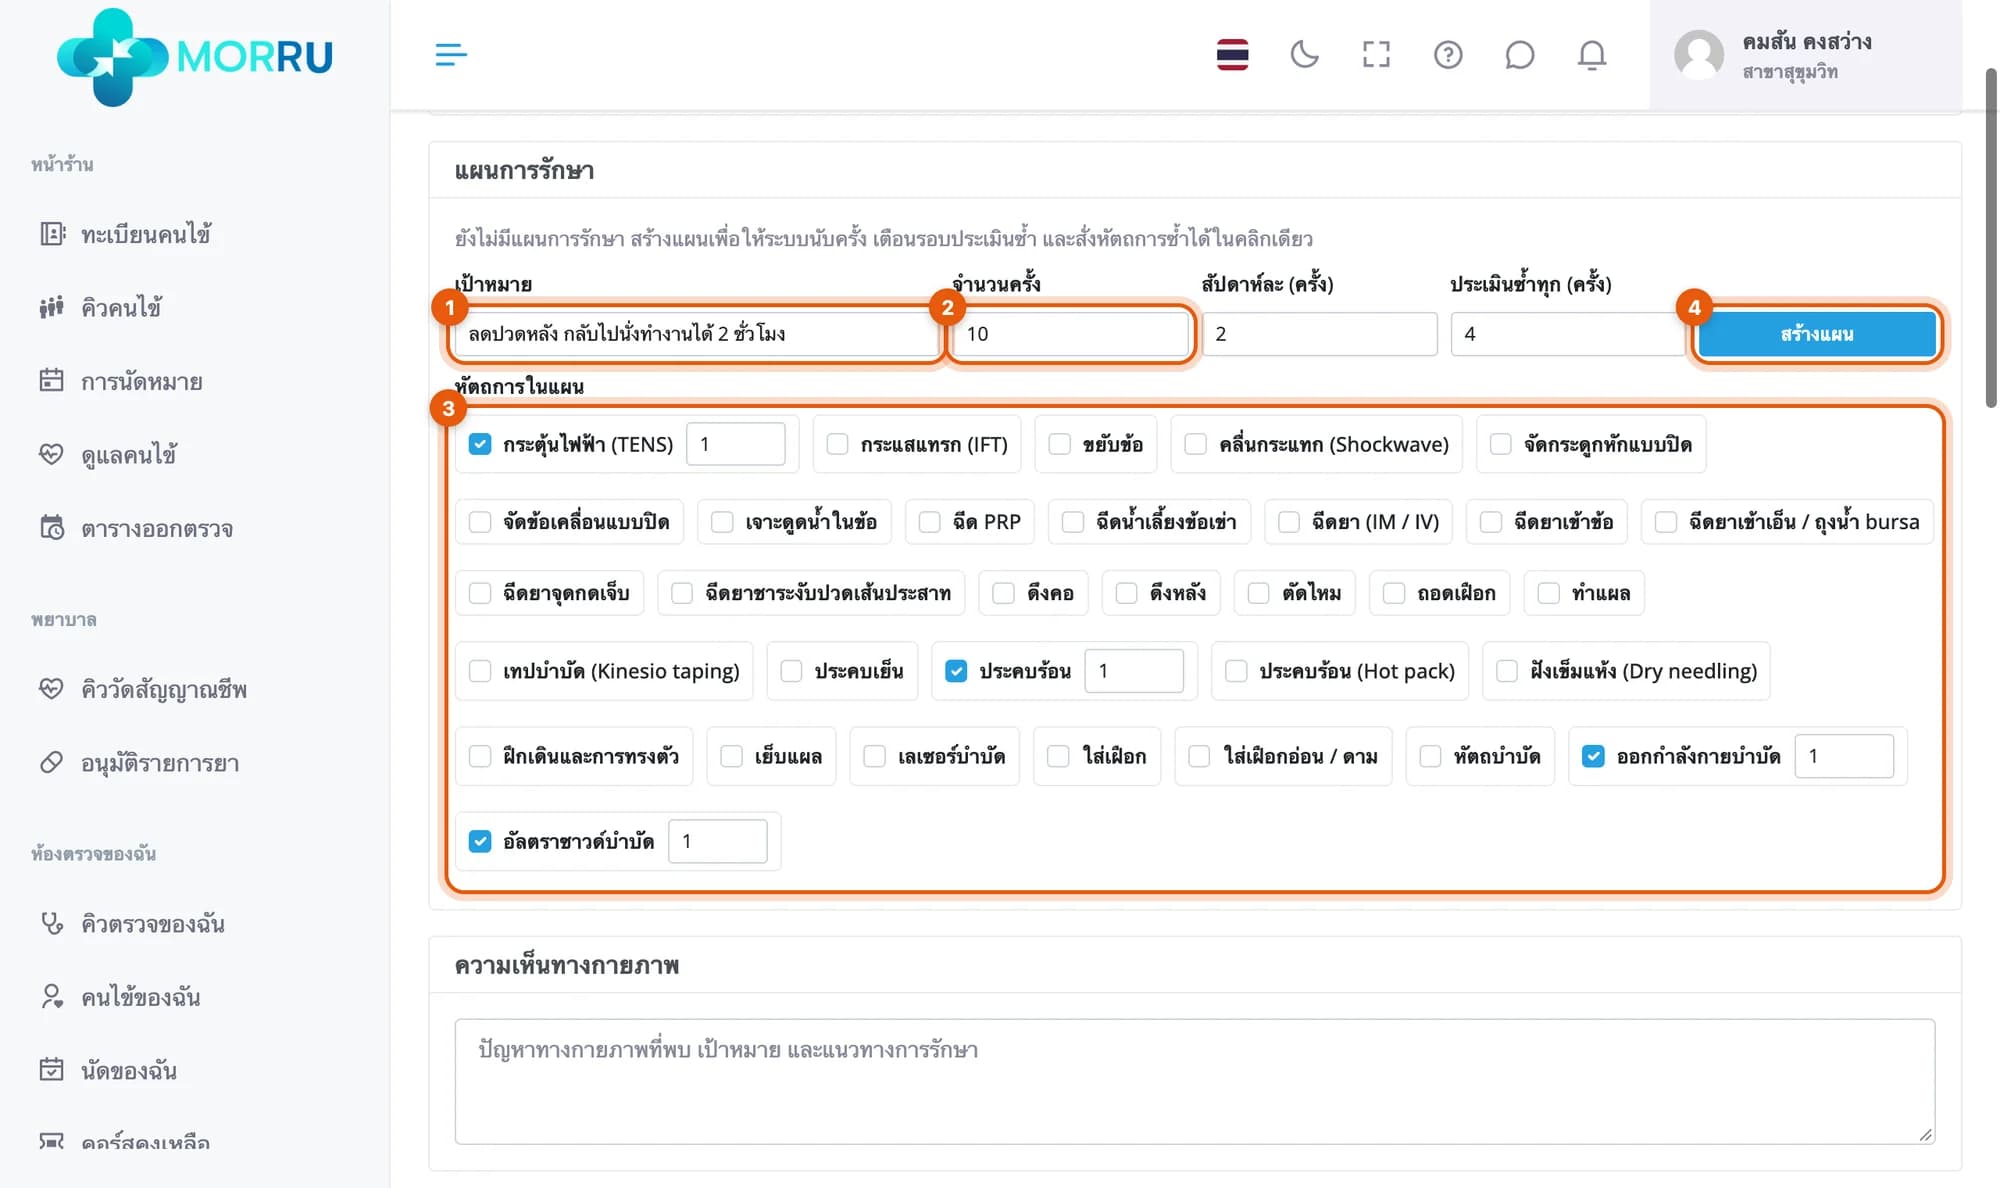This screenshot has width=2000, height=1188.
Task: Click the TENS quantity field
Action: pyautogui.click(x=736, y=444)
